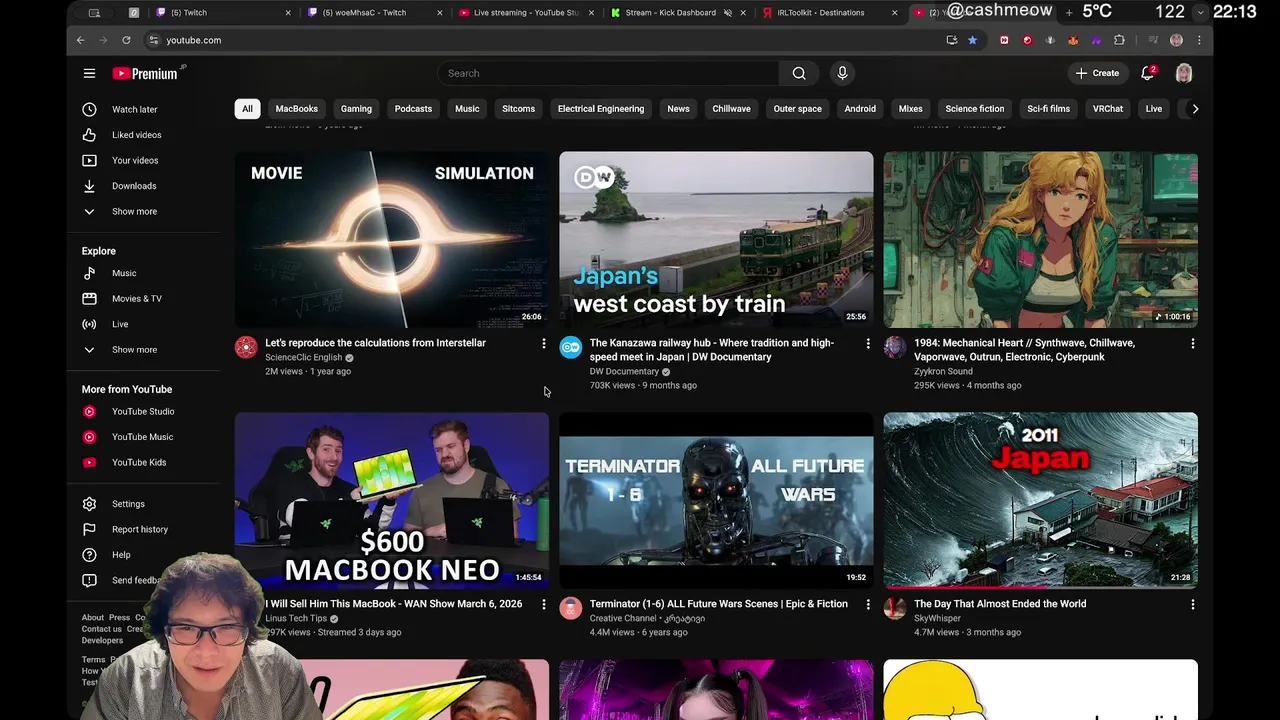Open Interstellar calculations video thumbnail
1280x720 pixels.
392,240
